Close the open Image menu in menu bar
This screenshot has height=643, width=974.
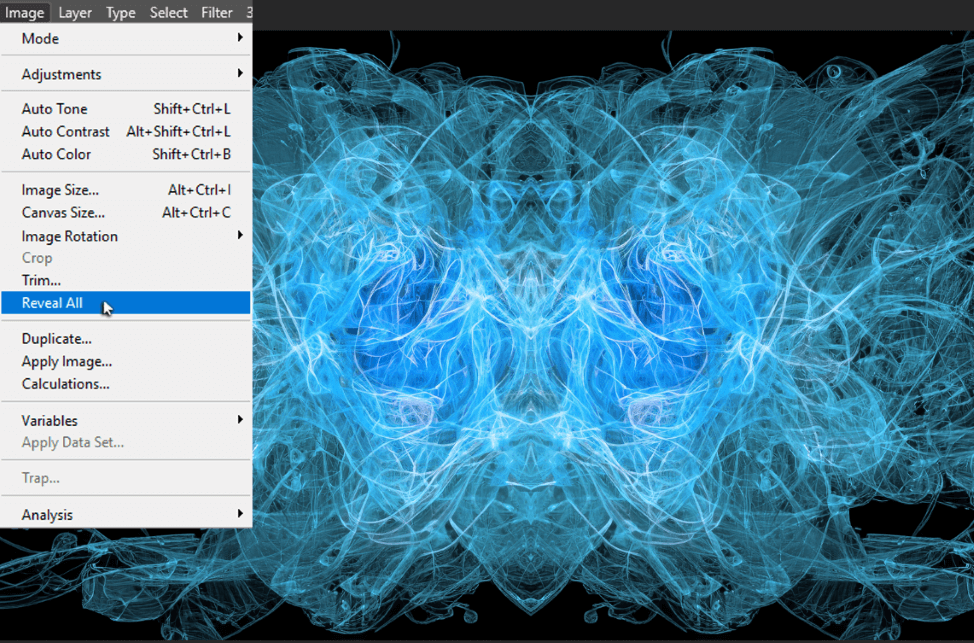pos(24,13)
